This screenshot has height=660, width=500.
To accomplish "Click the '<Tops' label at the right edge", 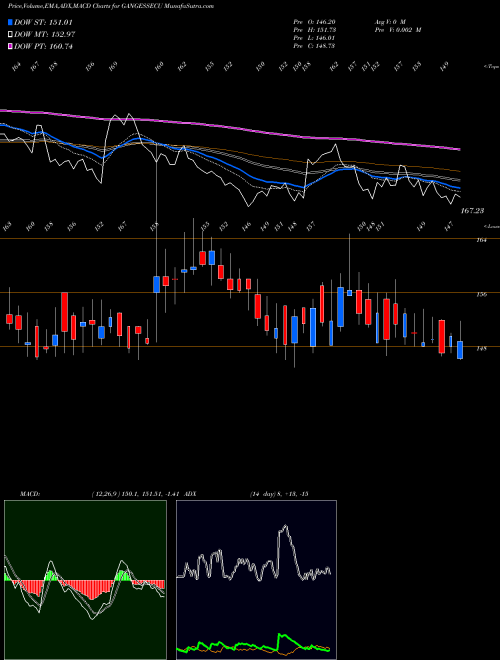I will point(491,67).
